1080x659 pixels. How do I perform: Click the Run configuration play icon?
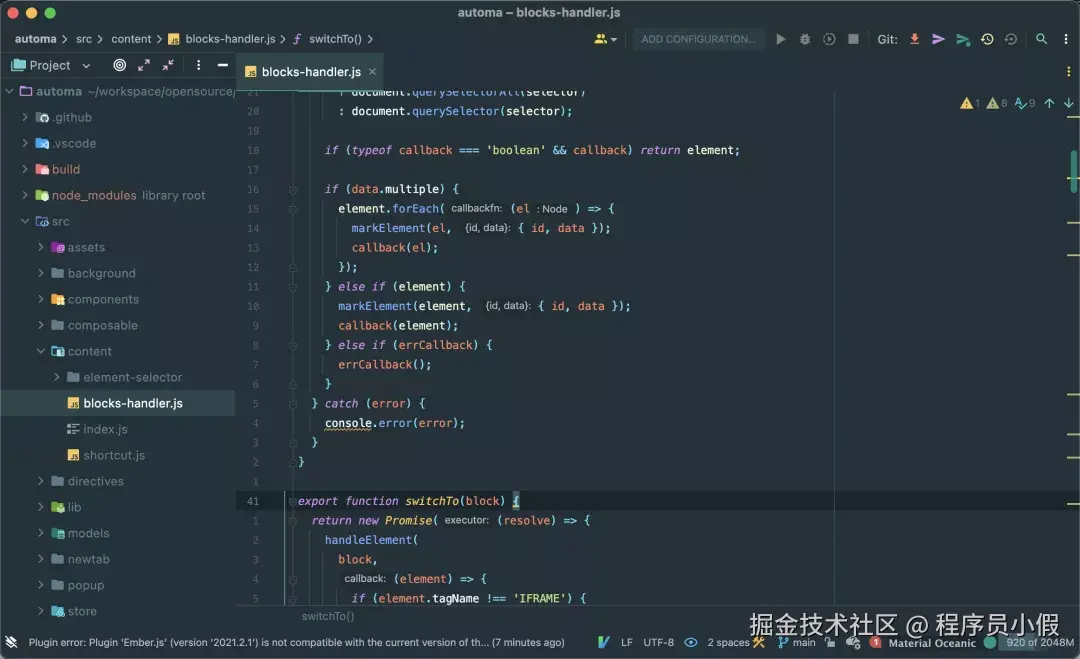coord(780,39)
